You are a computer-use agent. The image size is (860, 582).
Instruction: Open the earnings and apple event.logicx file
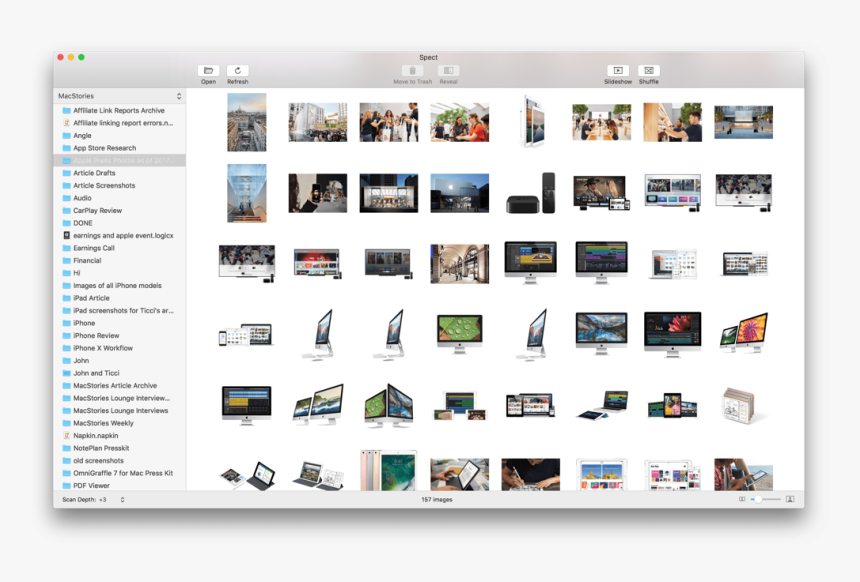(x=117, y=235)
